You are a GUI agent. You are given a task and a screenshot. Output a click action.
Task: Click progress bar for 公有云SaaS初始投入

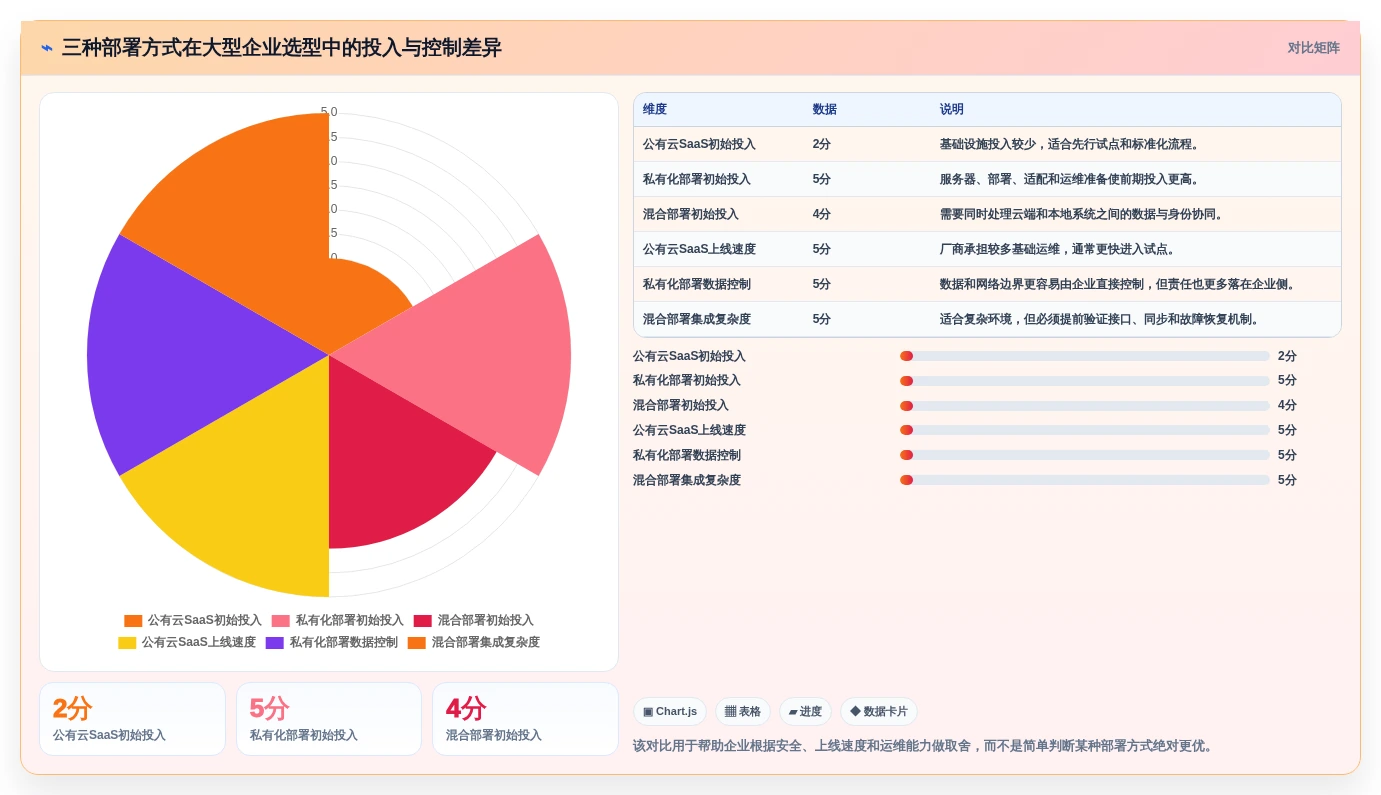point(1085,356)
